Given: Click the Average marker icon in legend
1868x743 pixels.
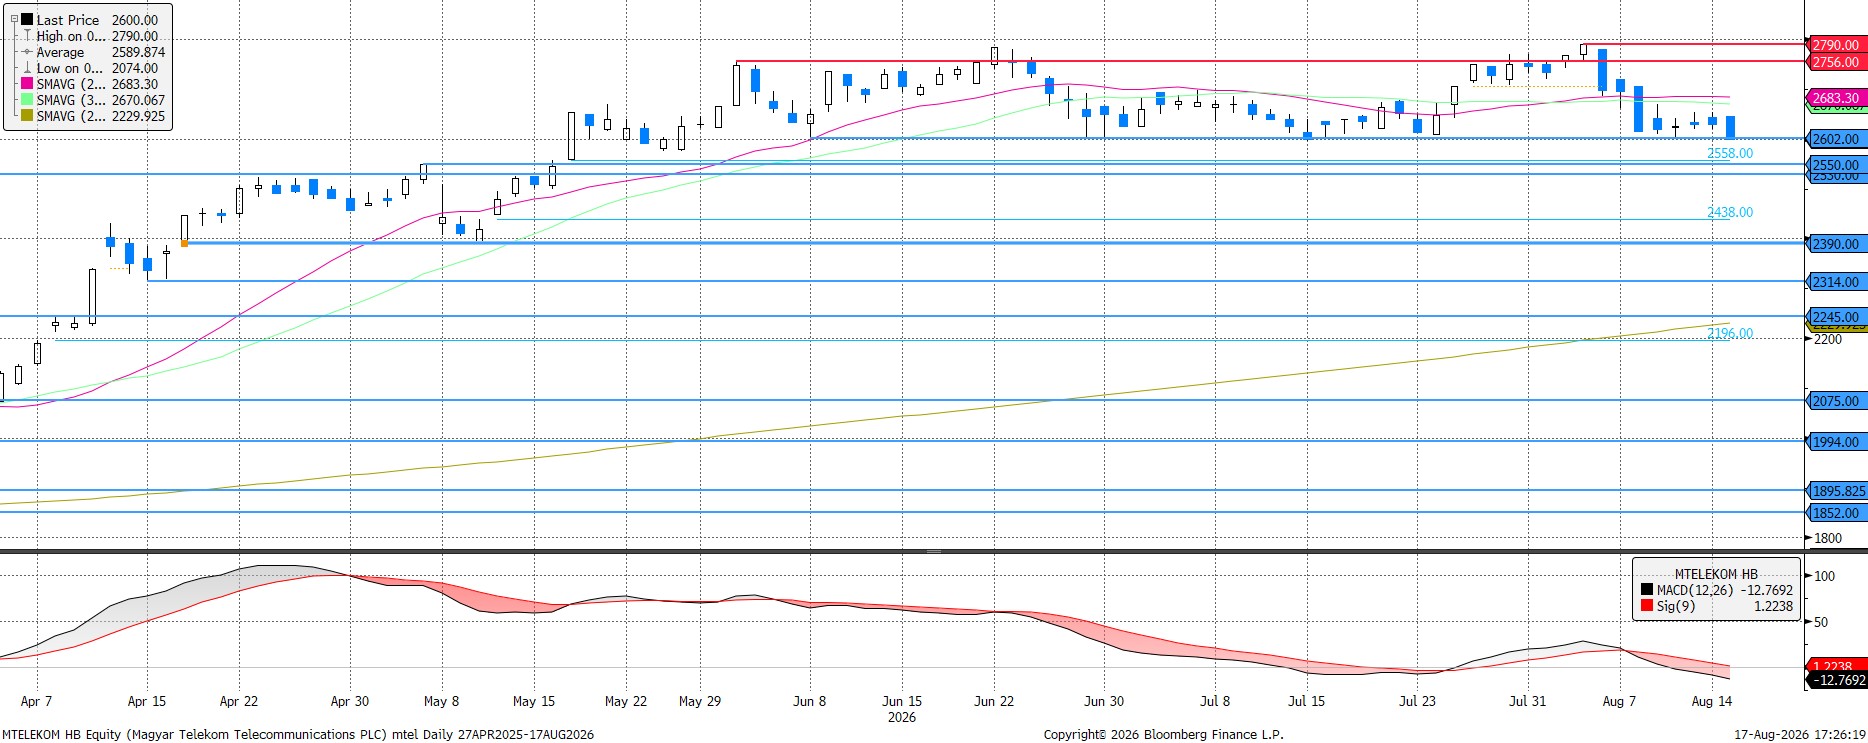Looking at the screenshot, I should [x=27, y=52].
